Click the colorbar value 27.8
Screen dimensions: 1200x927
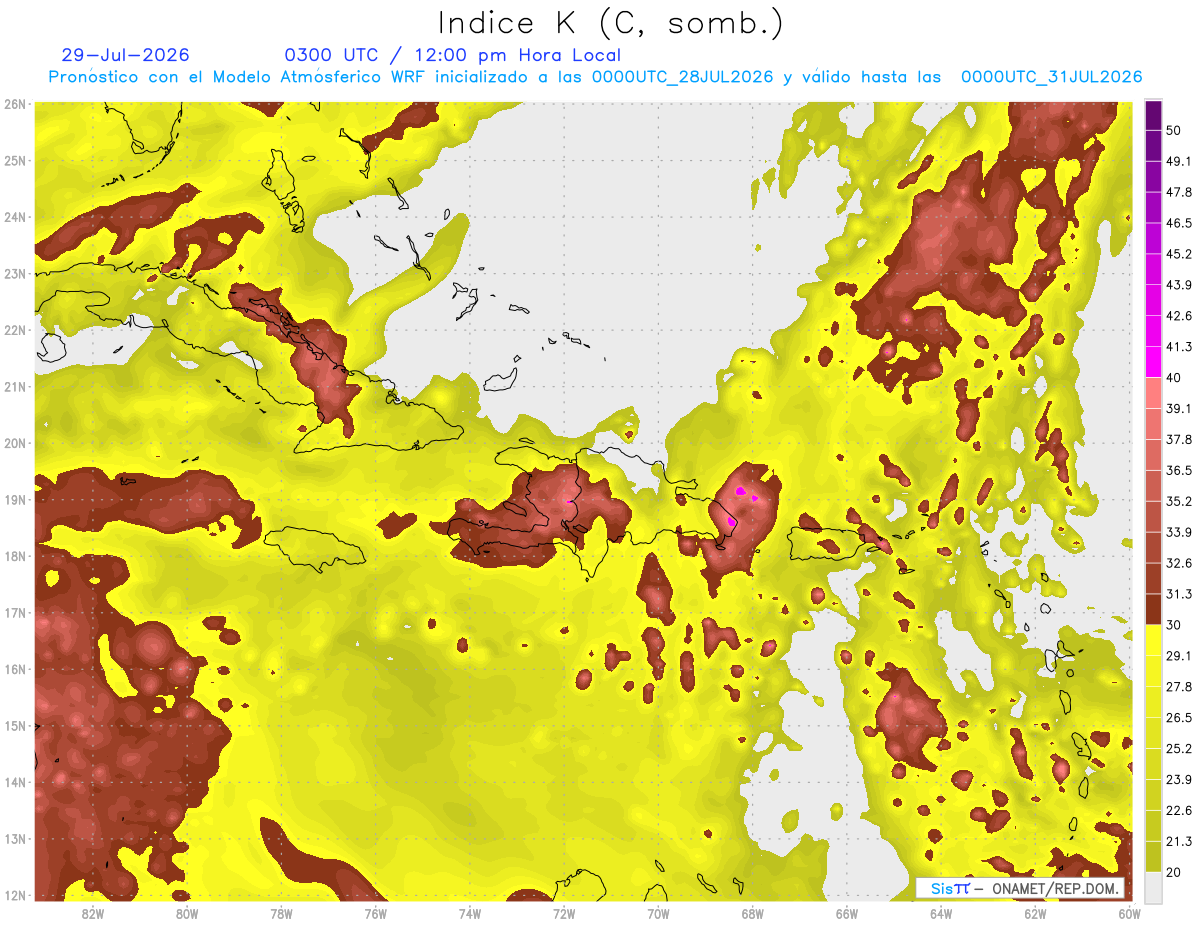tap(1178, 686)
